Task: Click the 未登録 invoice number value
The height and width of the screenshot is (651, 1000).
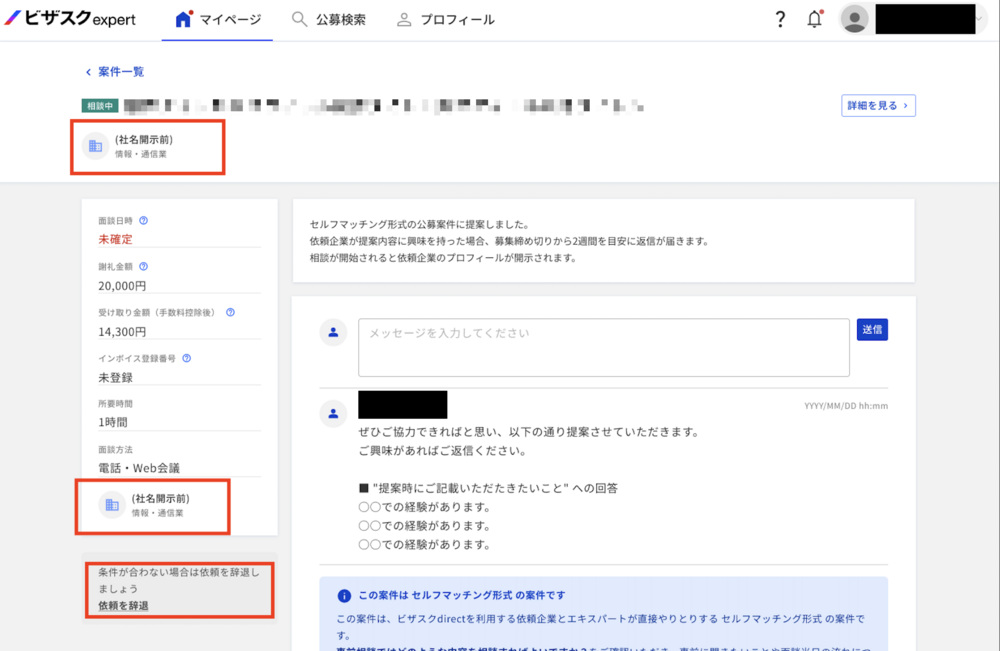Action: (115, 377)
